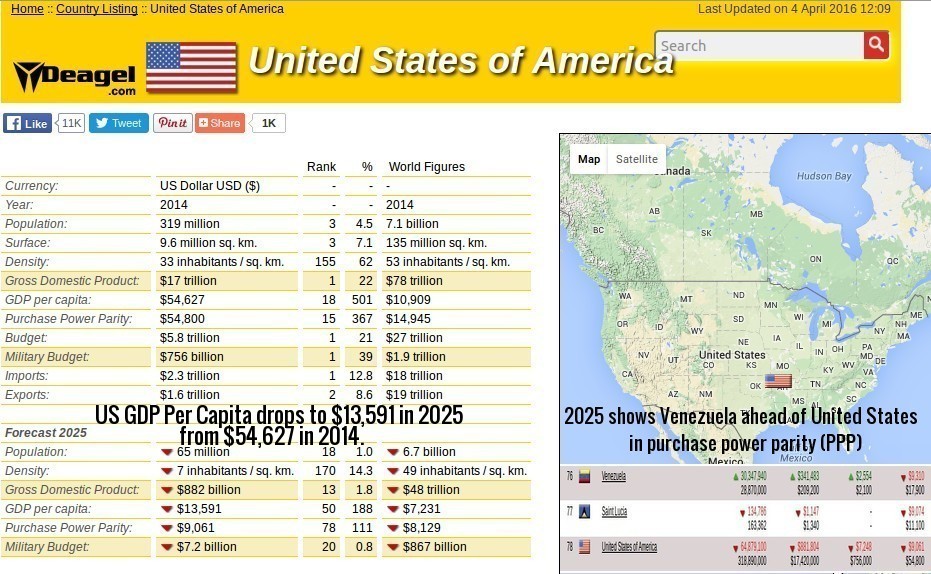Click the 1K share count bubble
The image size is (931, 574).
[x=268, y=123]
